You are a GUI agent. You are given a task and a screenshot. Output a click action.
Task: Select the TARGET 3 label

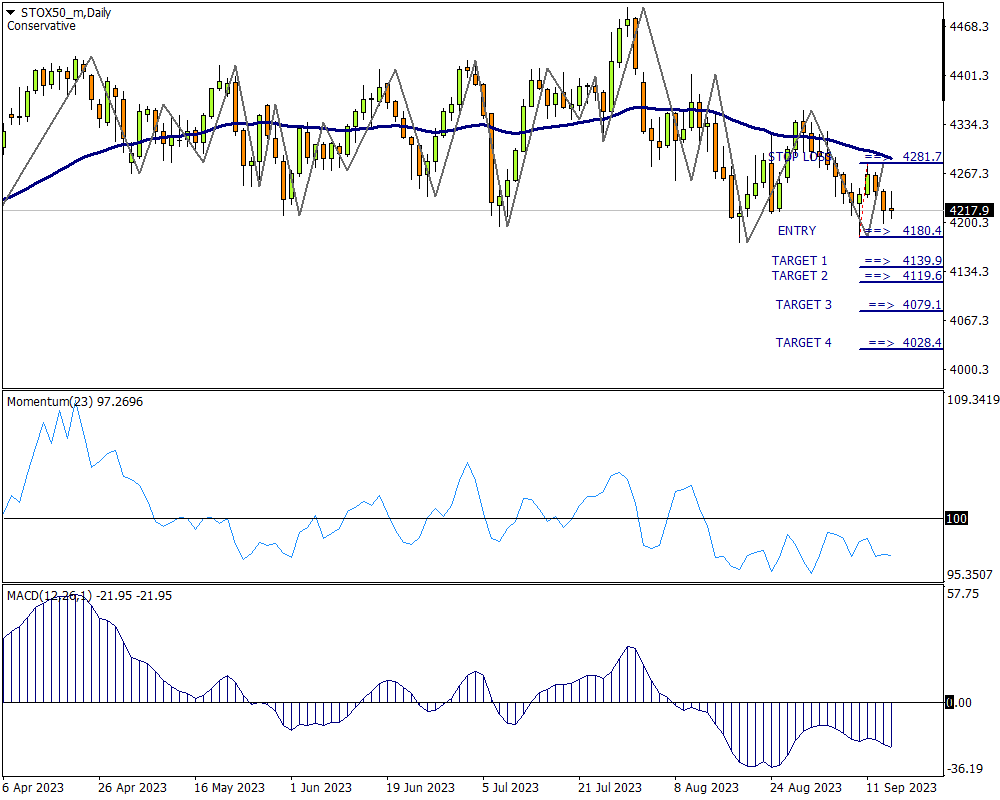[x=803, y=305]
